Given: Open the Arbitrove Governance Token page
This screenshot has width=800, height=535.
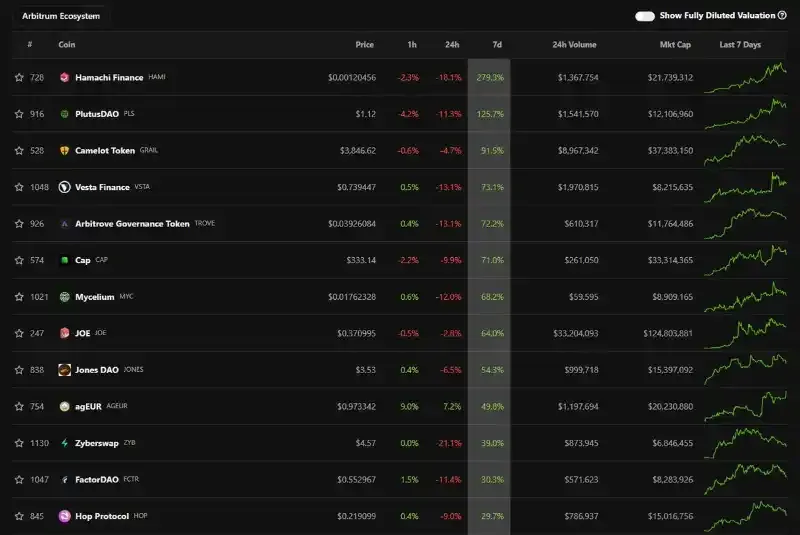Looking at the screenshot, I should coord(132,224).
